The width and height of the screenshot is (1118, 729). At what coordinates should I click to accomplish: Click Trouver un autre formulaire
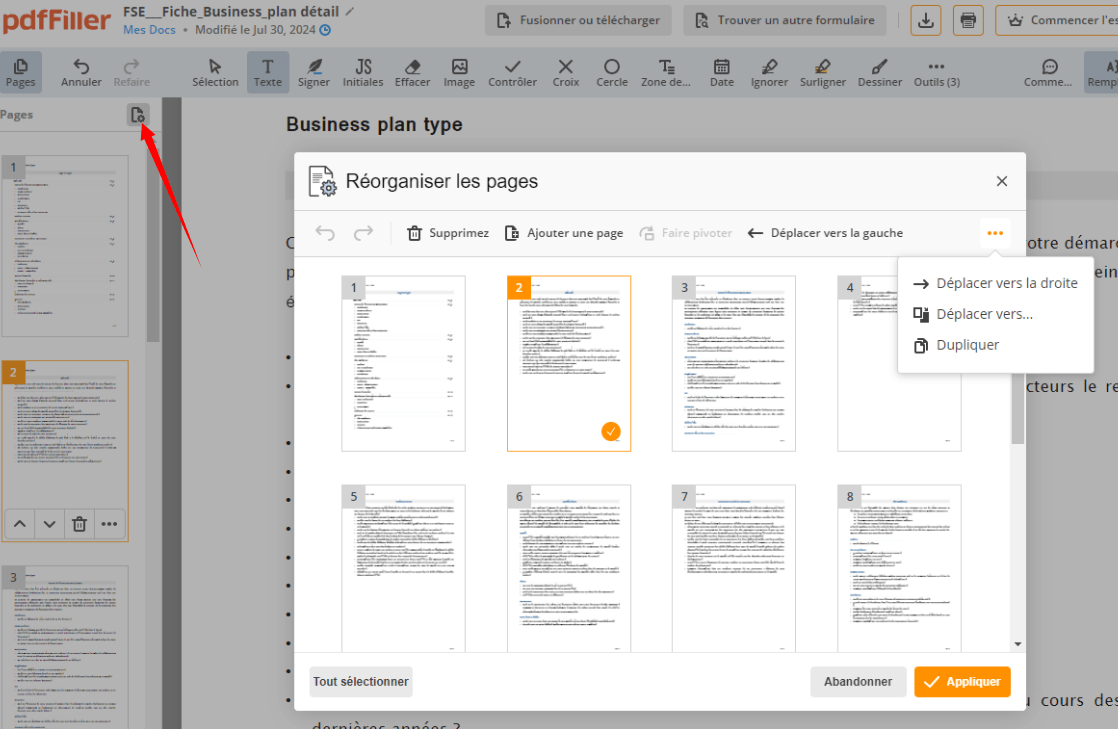(x=785, y=20)
